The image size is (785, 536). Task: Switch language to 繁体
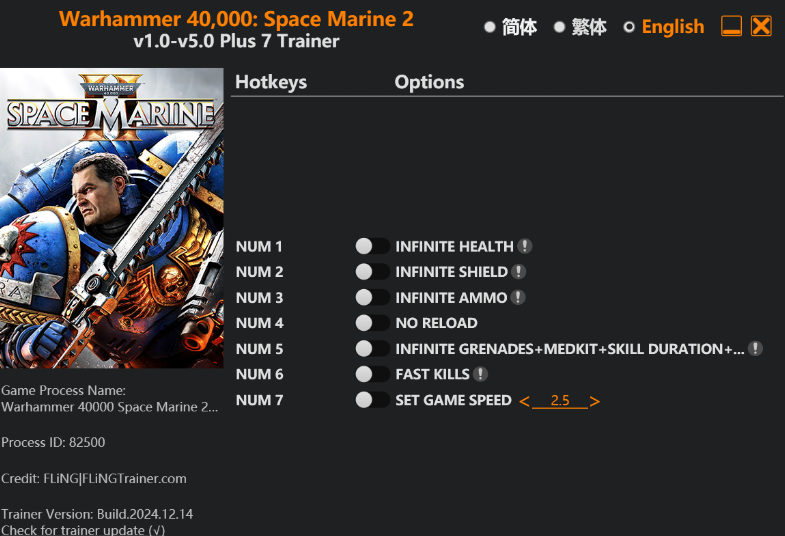(x=560, y=27)
